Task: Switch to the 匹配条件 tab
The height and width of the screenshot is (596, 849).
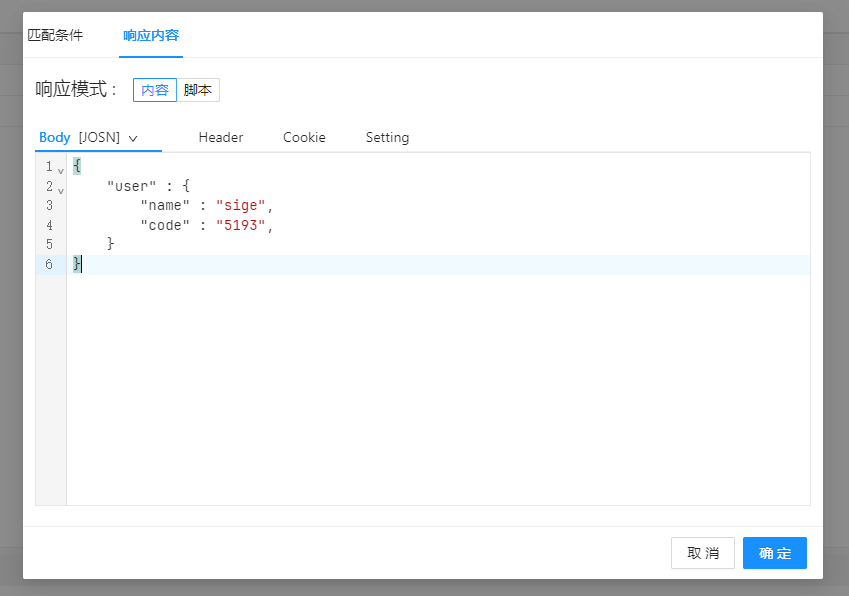Action: tap(55, 35)
